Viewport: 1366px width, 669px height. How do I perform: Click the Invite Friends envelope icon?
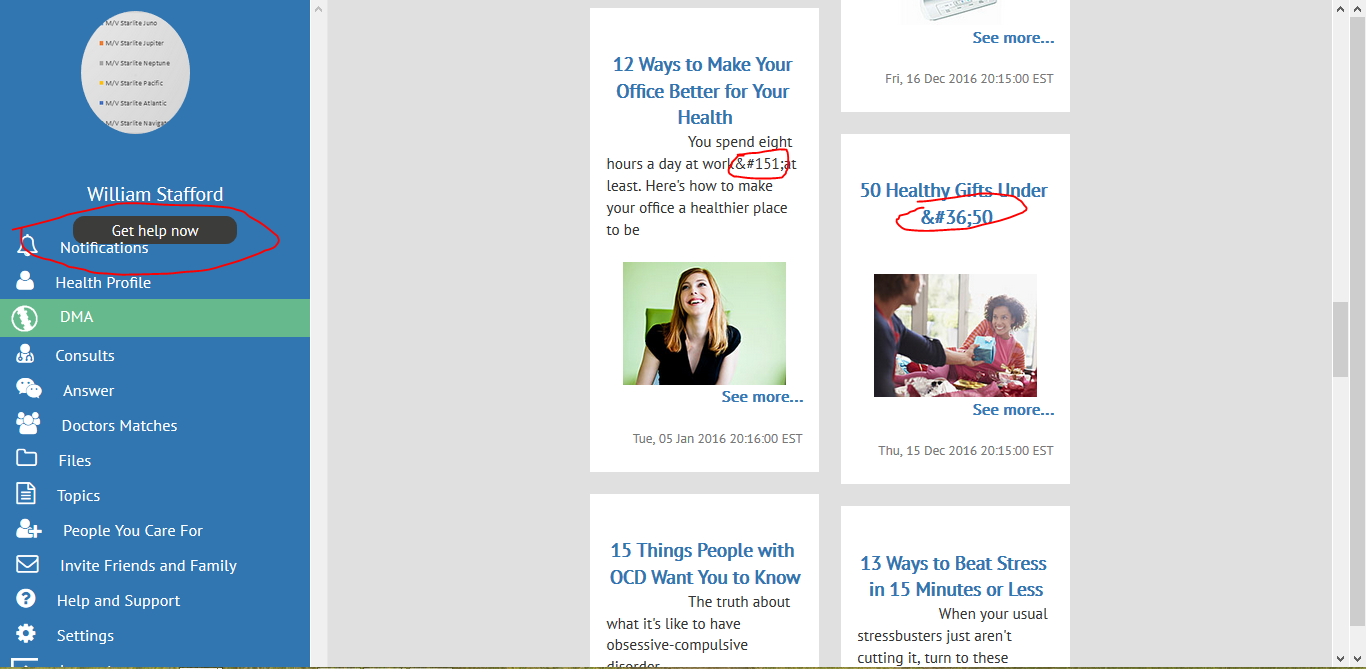(27, 565)
